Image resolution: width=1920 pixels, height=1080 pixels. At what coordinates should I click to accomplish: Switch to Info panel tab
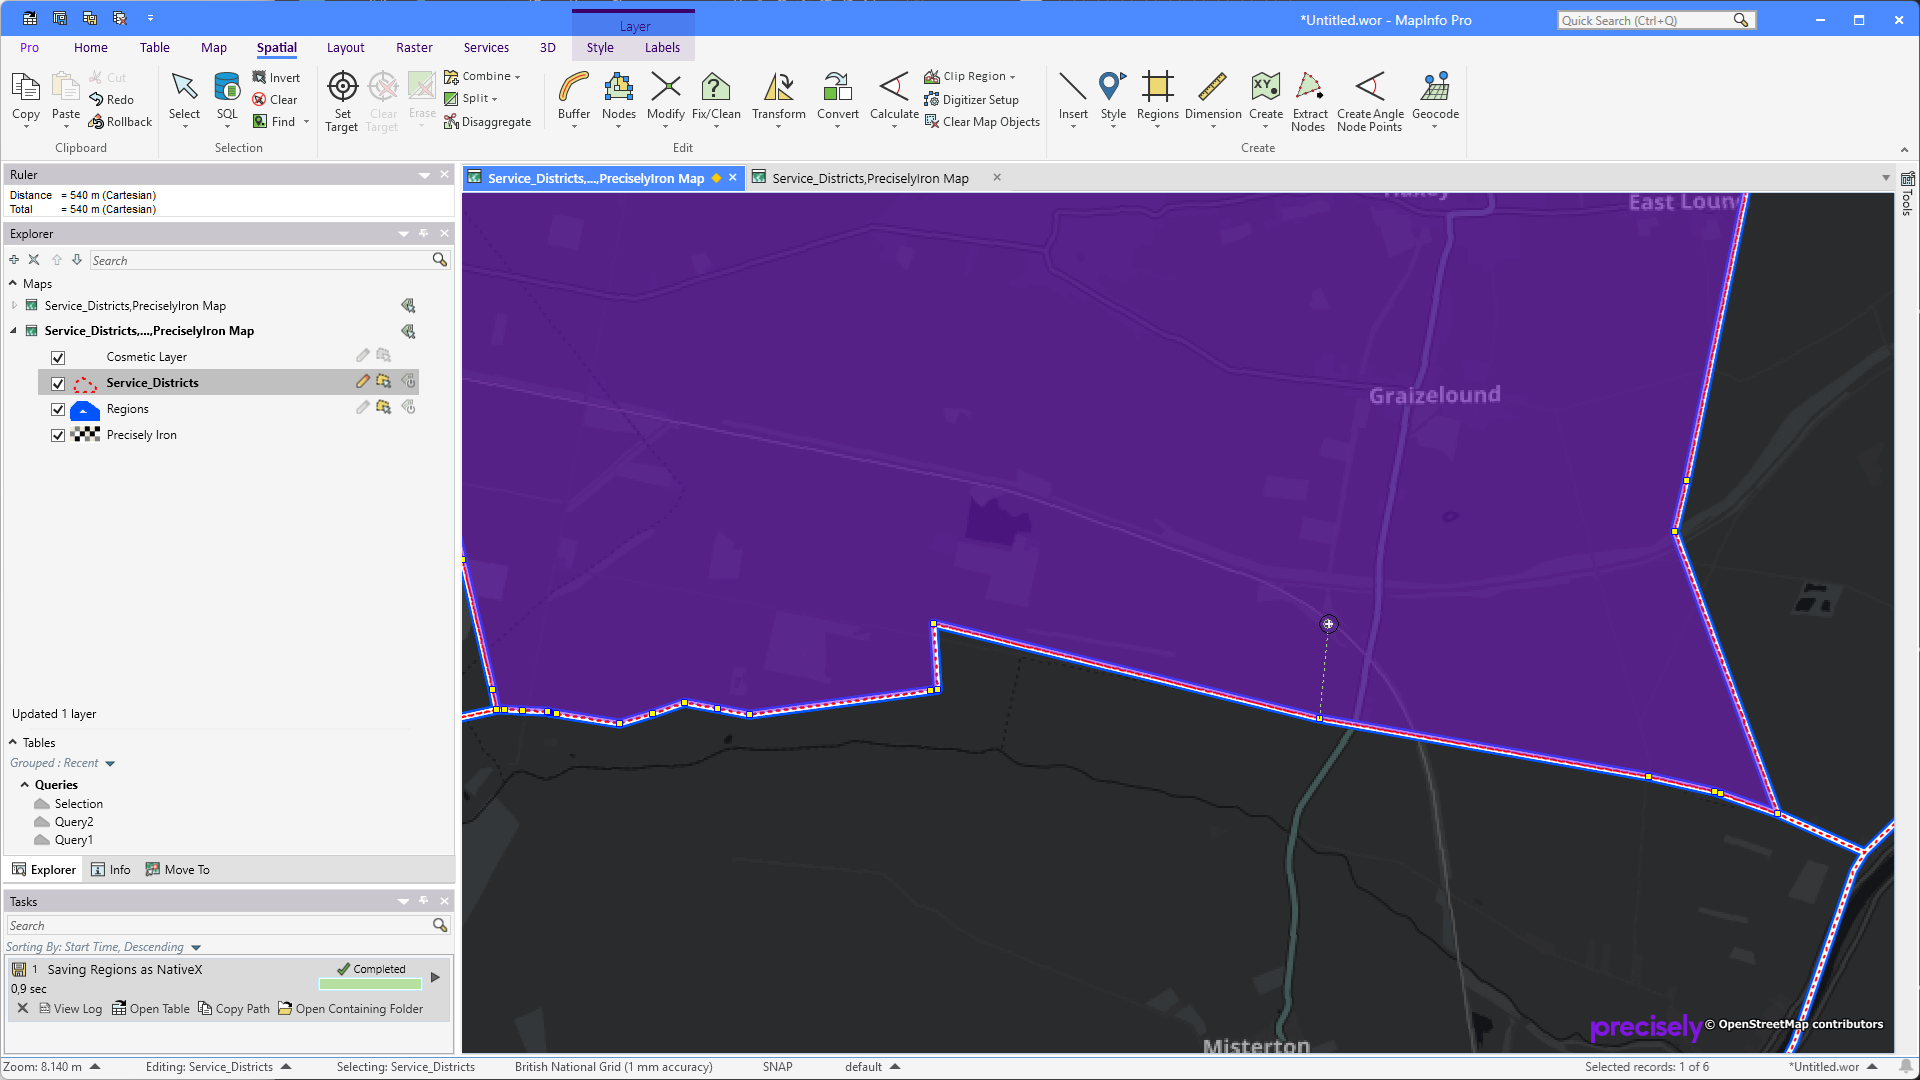(x=111, y=870)
